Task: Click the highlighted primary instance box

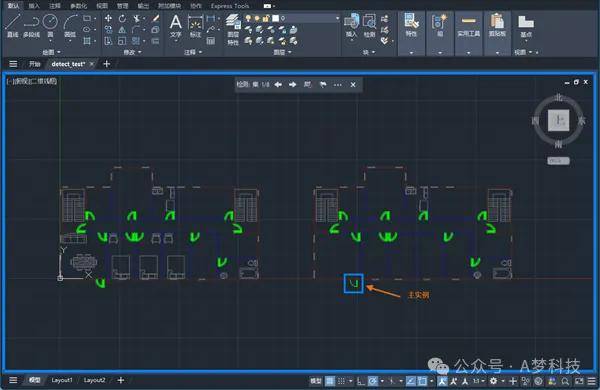Action: (354, 283)
